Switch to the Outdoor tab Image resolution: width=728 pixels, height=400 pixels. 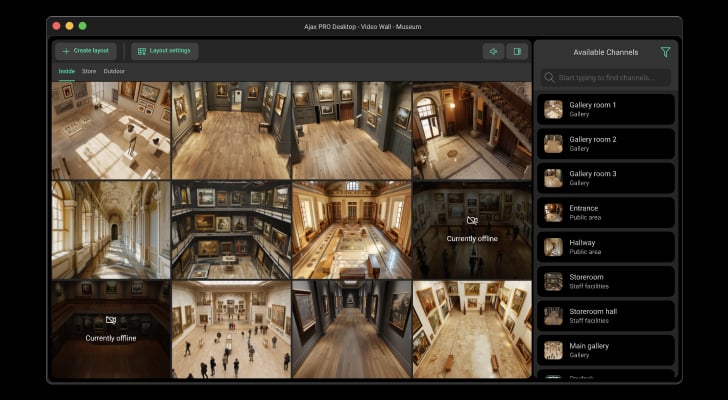click(114, 71)
